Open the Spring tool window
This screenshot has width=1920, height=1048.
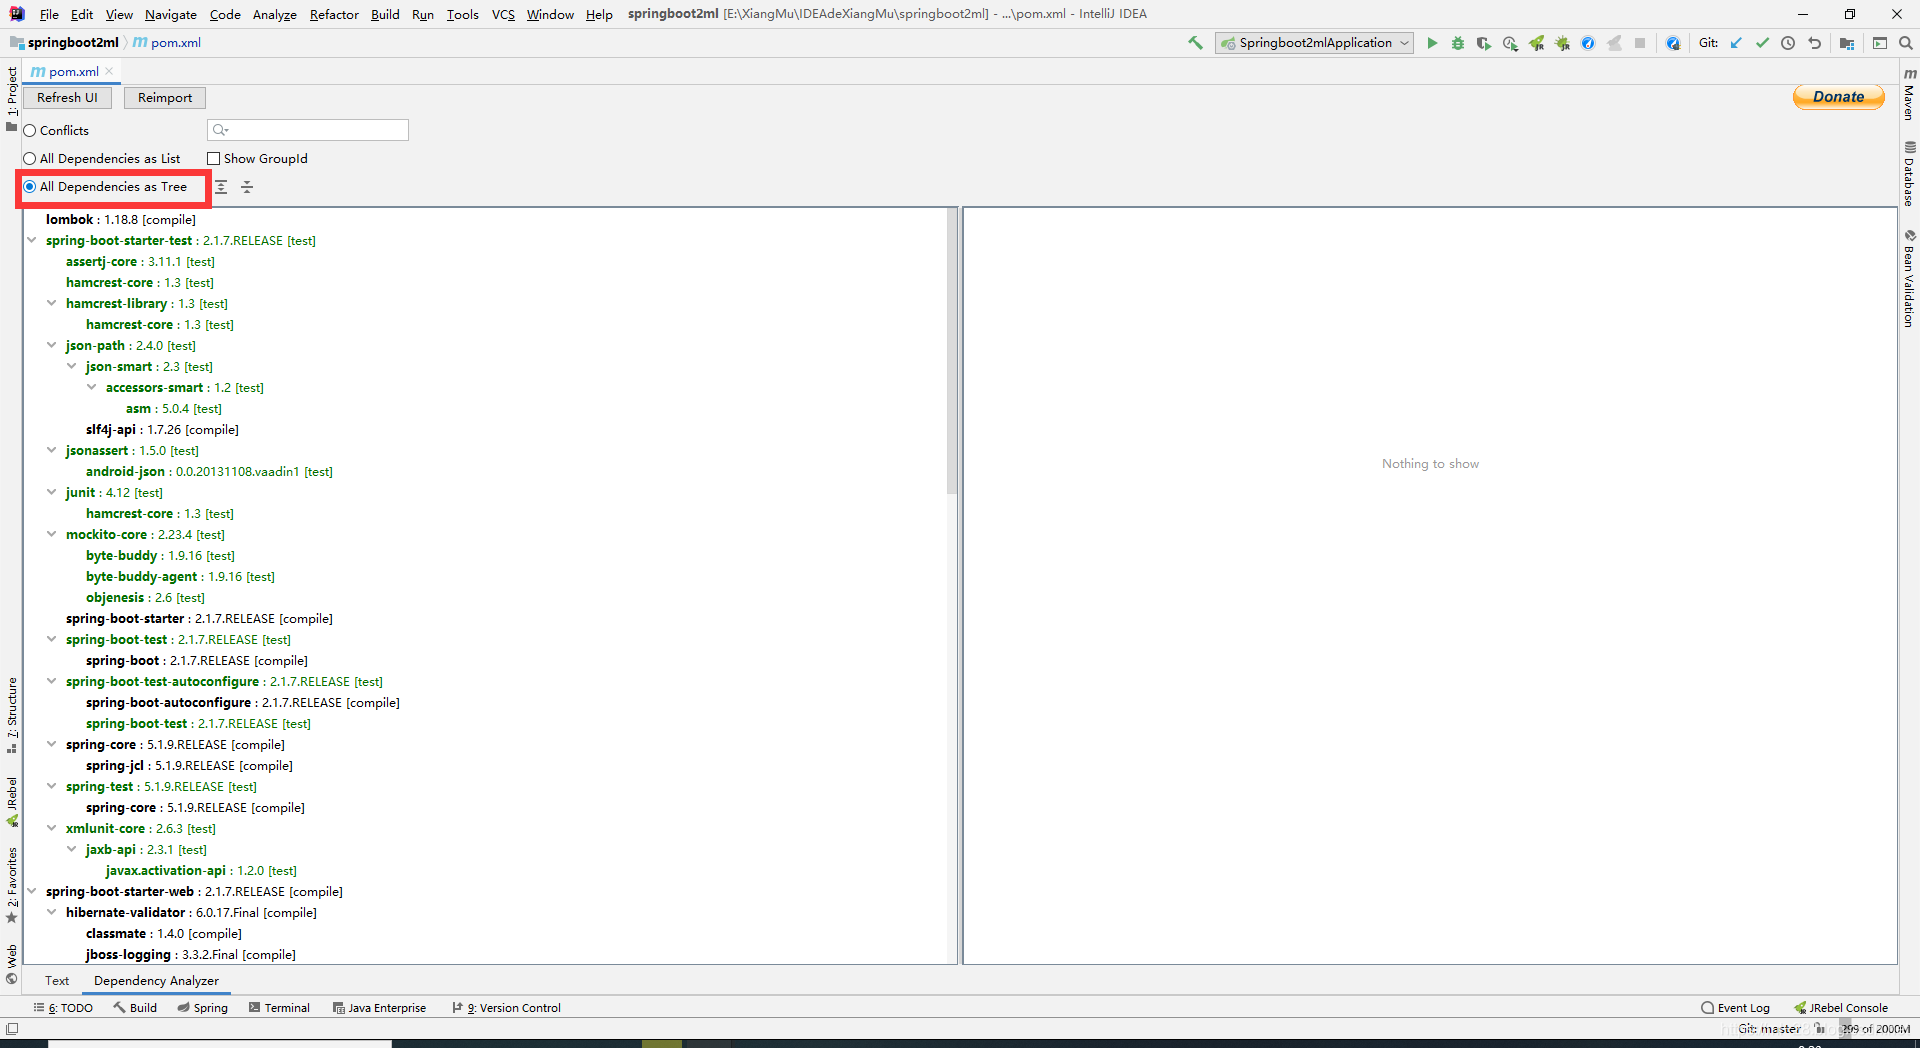(x=203, y=1008)
